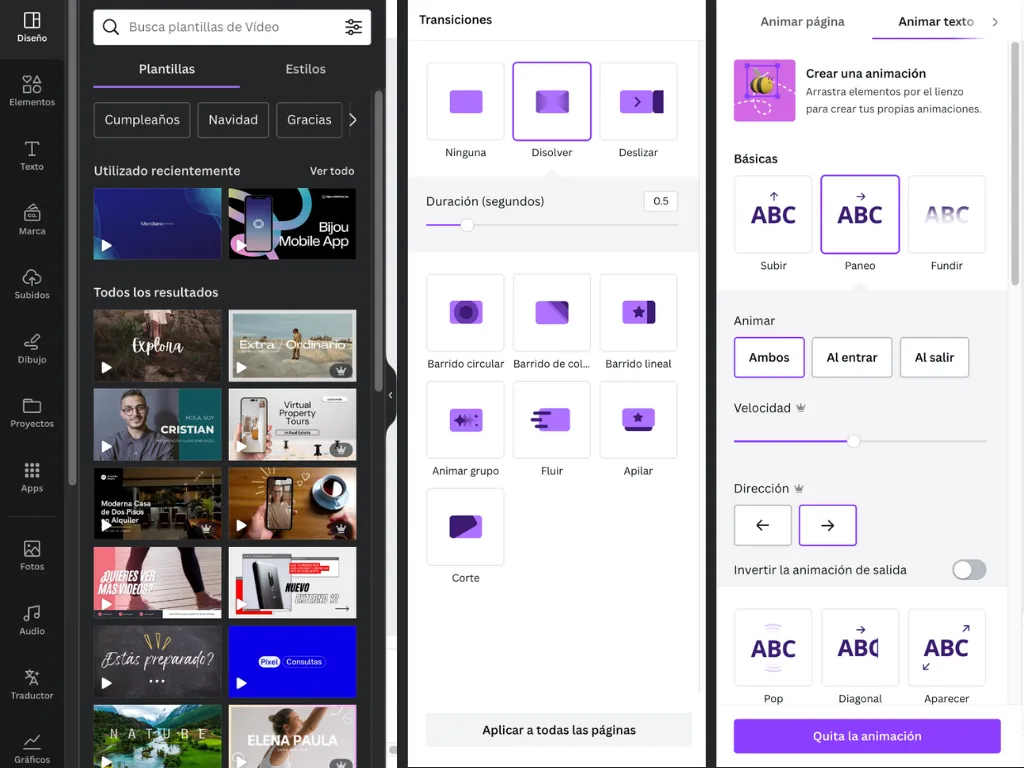Select the Disolver transition
The height and width of the screenshot is (768, 1024).
coord(552,101)
